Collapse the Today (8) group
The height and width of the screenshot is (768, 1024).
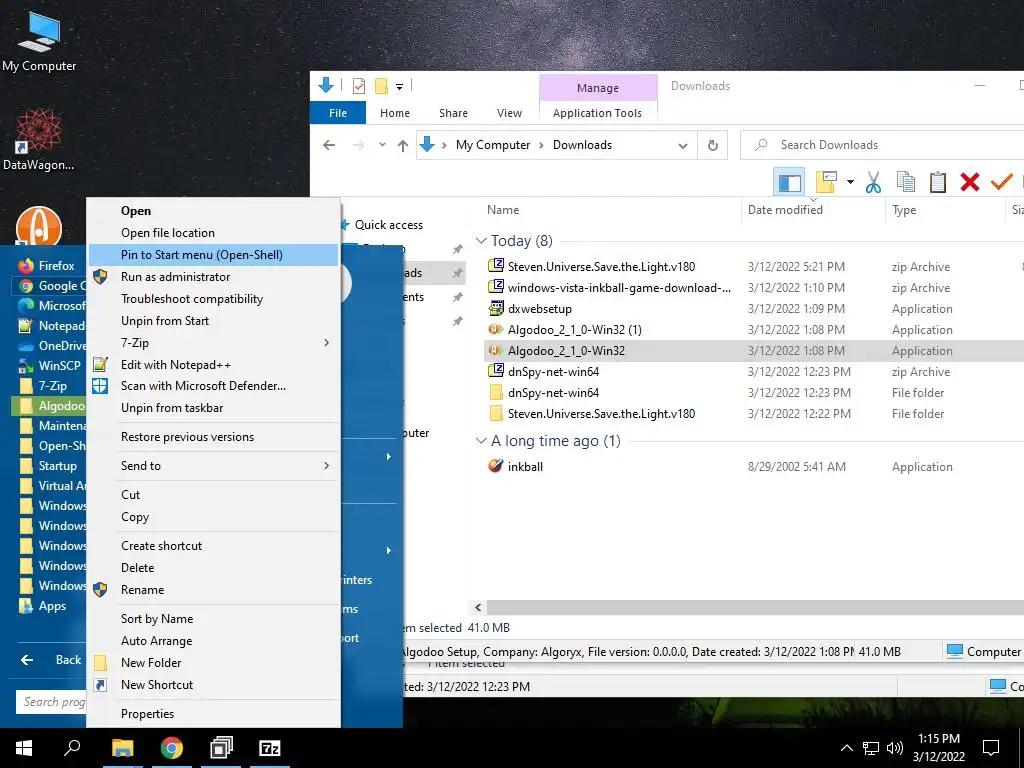coord(482,241)
